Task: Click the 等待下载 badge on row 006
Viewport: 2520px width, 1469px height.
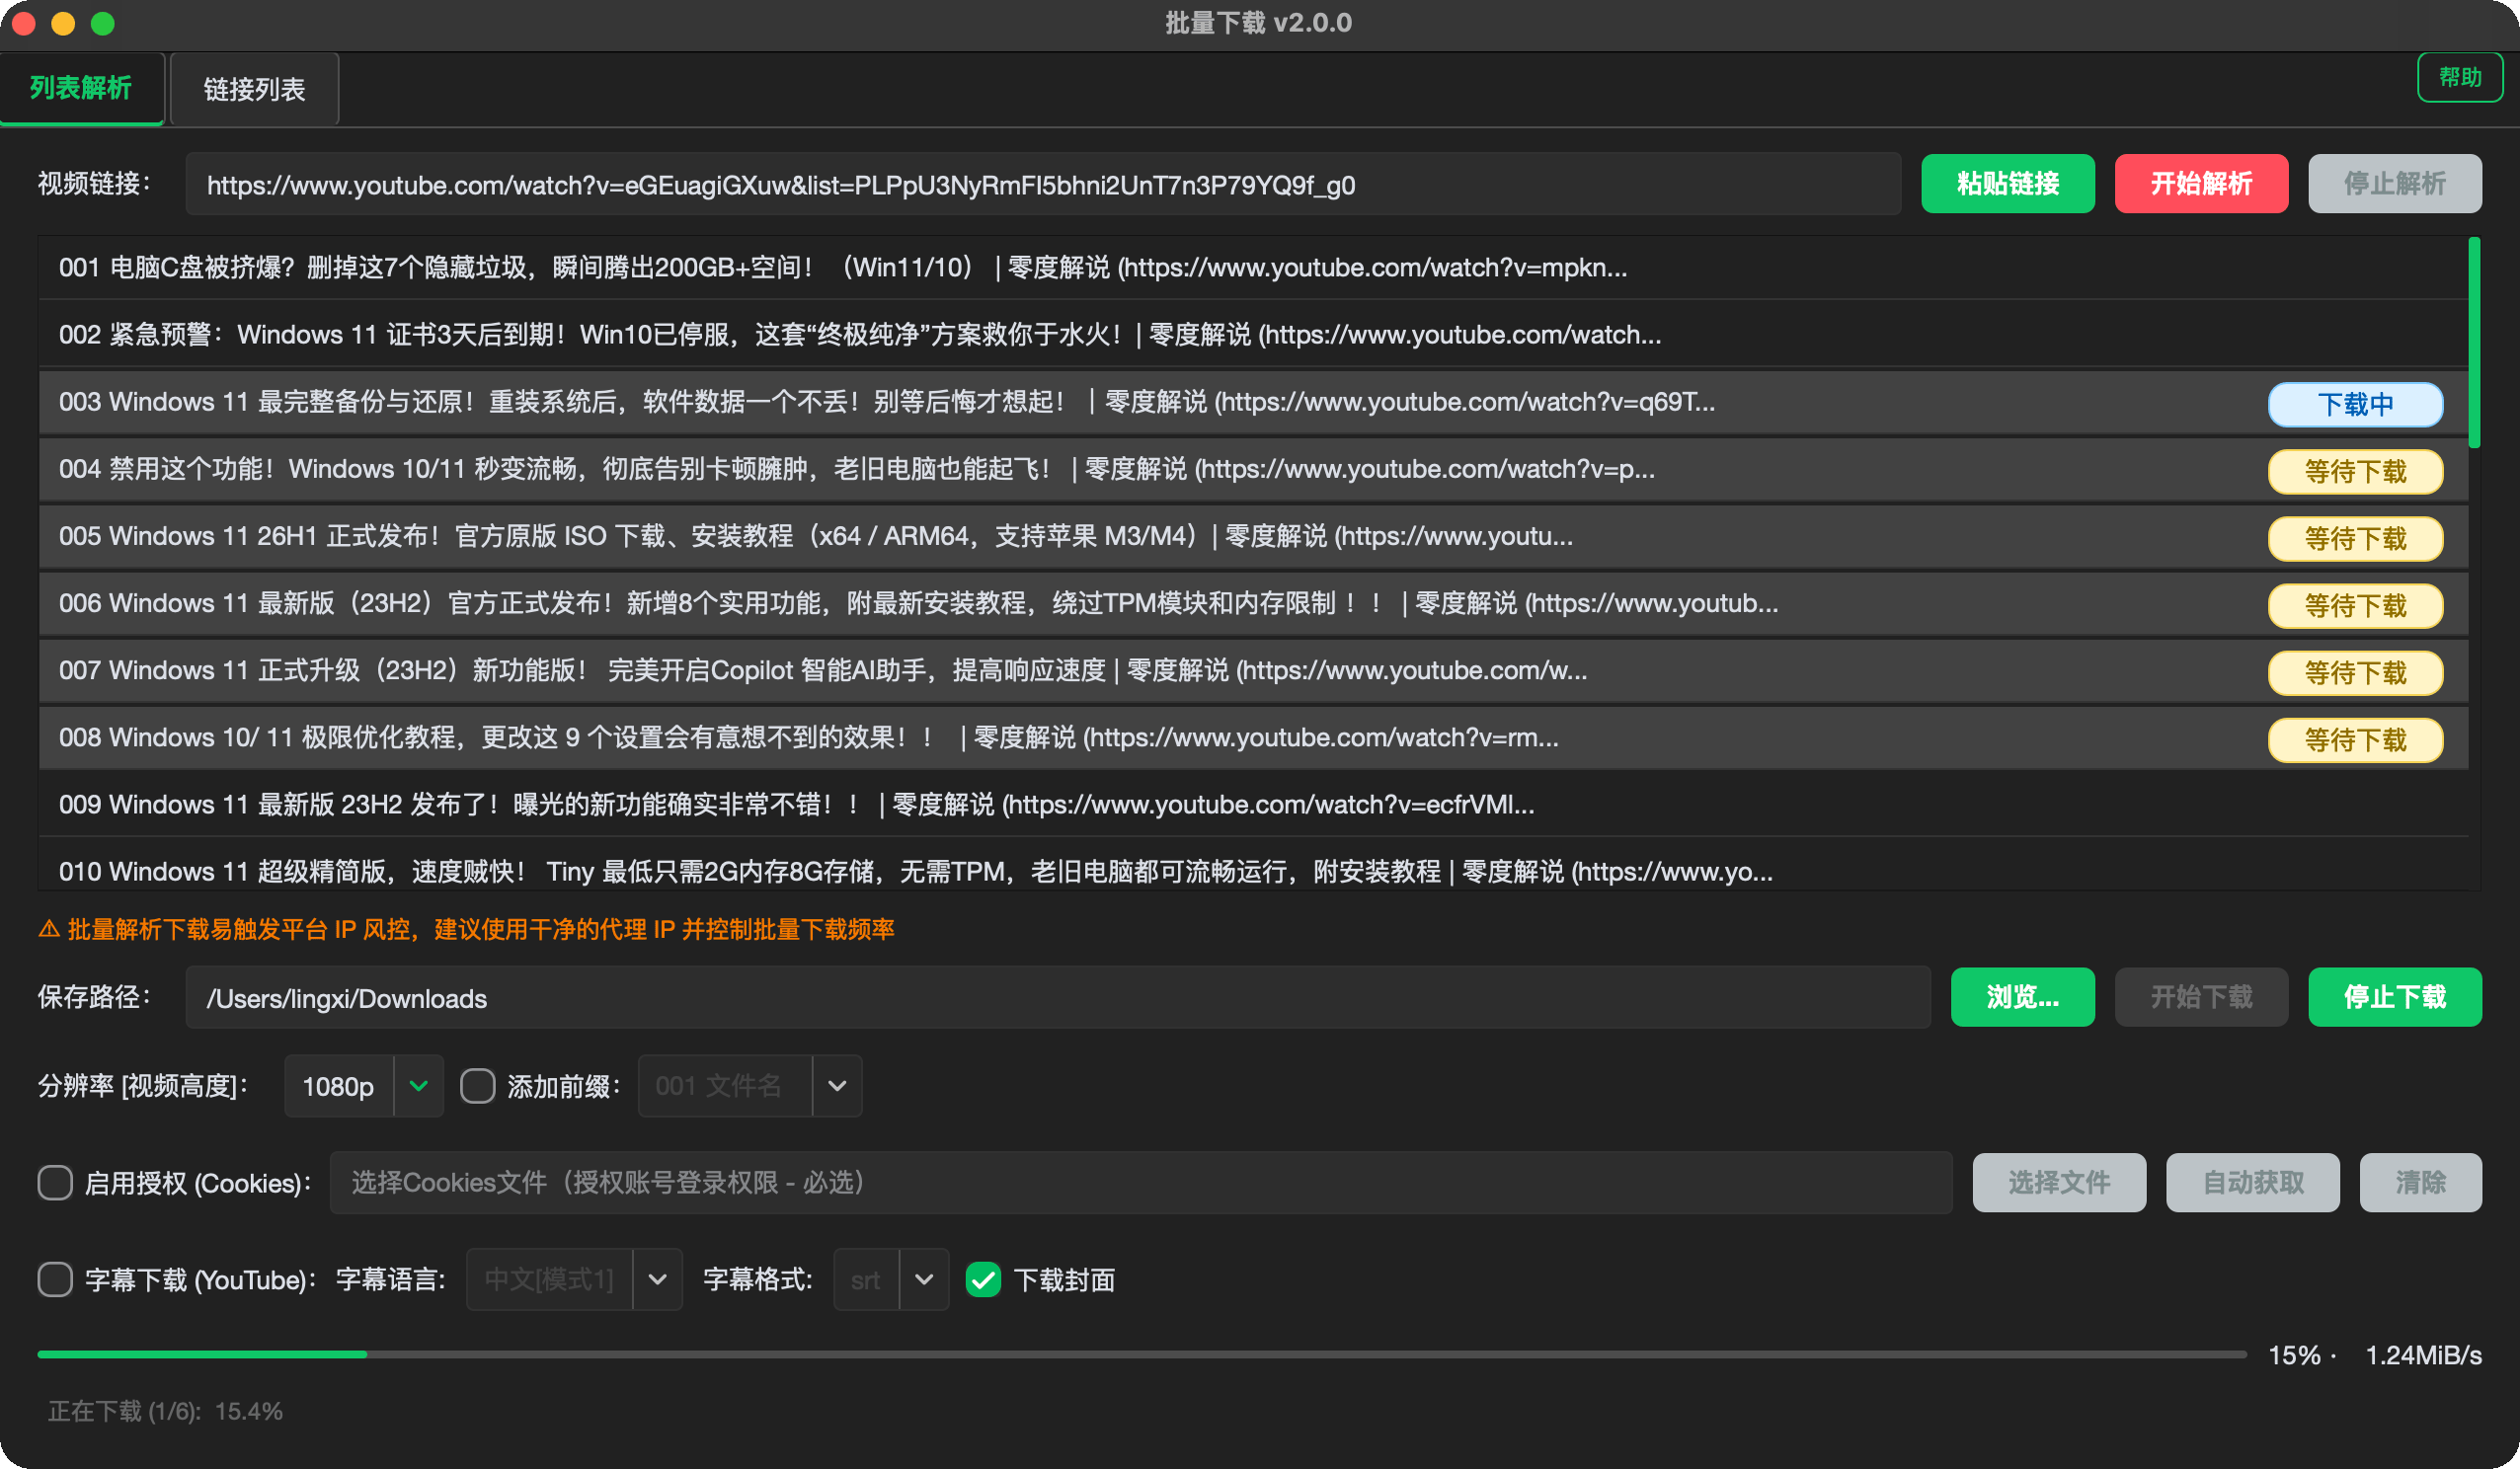Action: [2355, 605]
